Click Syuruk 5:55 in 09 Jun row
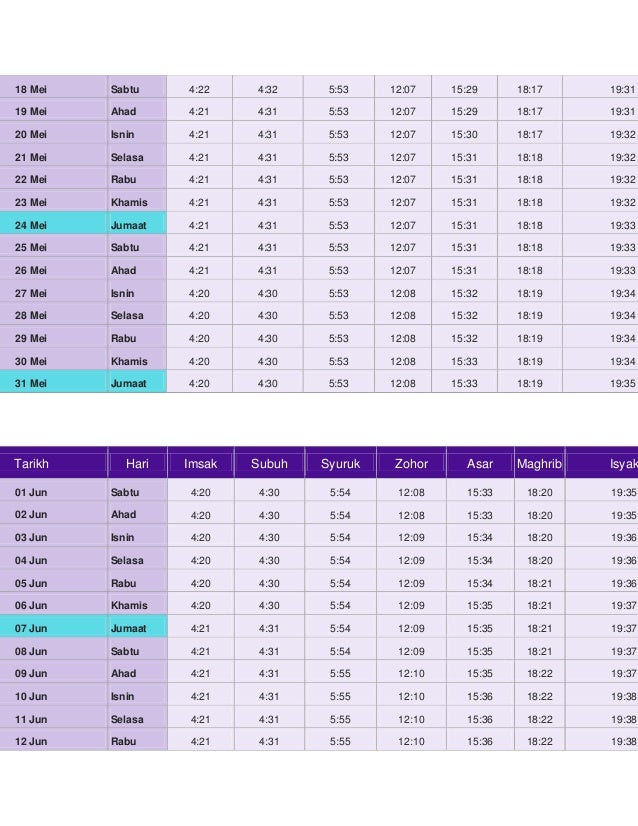The width and height of the screenshot is (638, 826). (340, 673)
